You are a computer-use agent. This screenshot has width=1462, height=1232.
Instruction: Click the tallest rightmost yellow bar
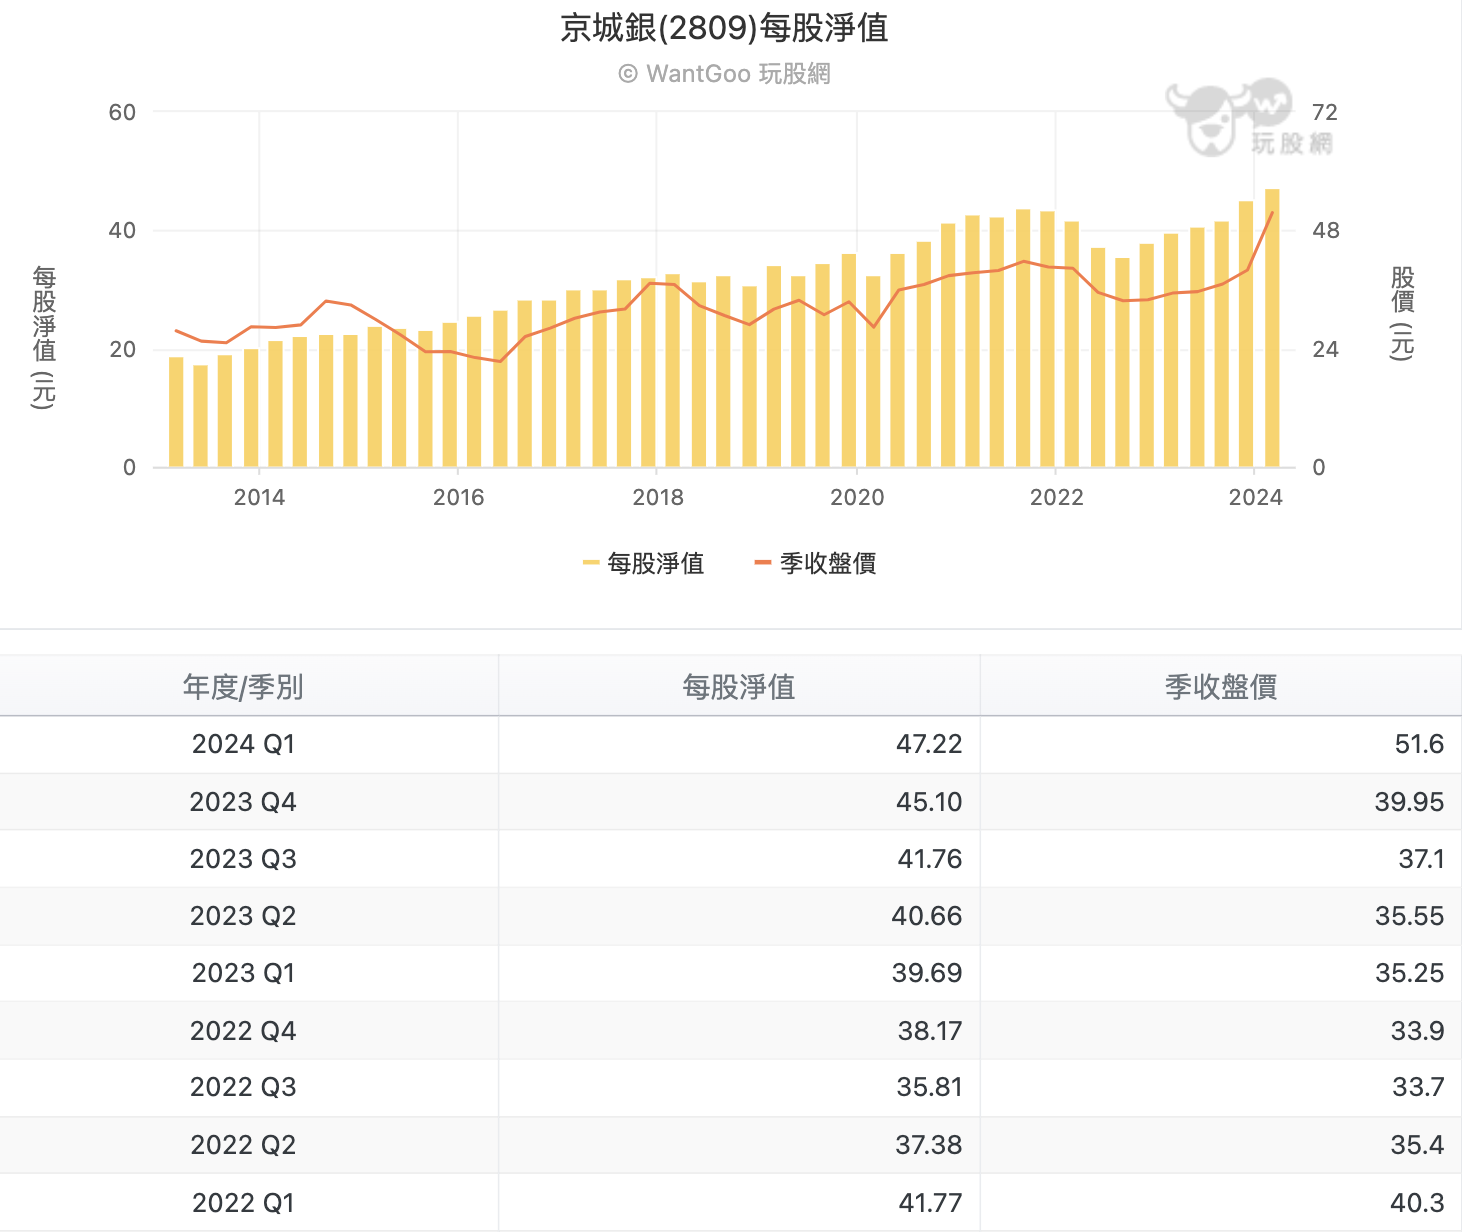(1272, 330)
